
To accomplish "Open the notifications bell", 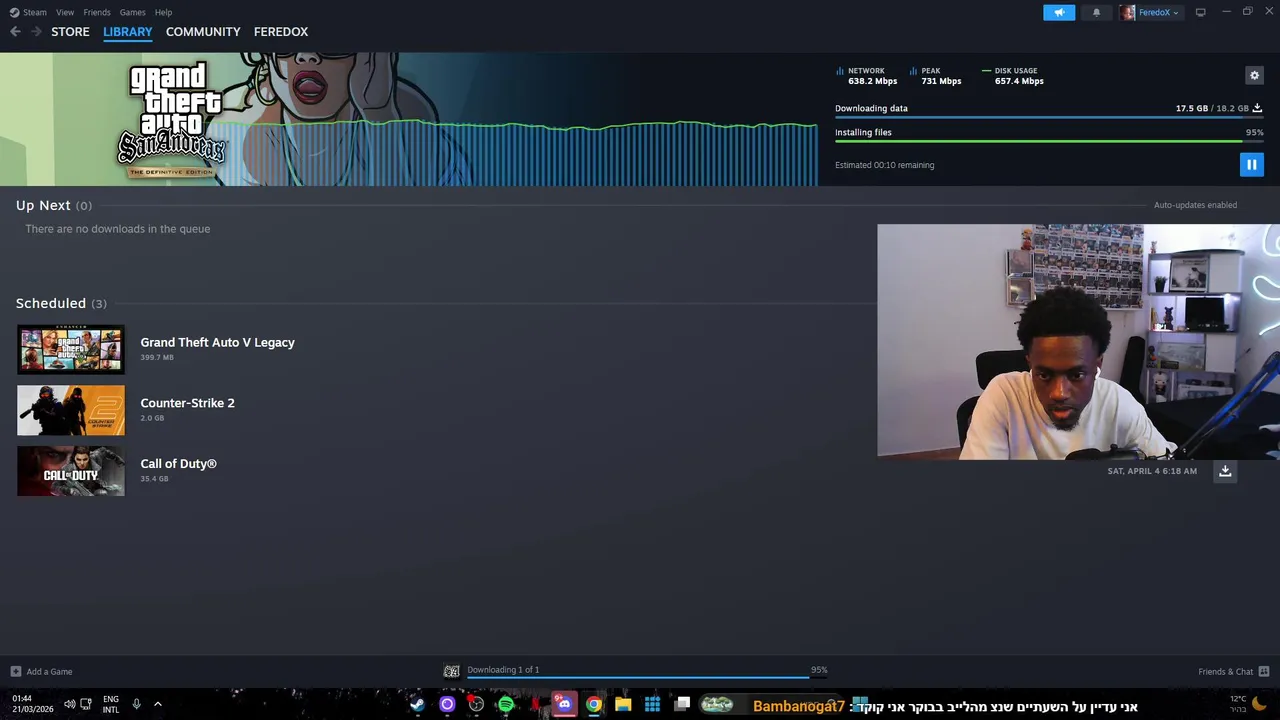I will [x=1096, y=12].
